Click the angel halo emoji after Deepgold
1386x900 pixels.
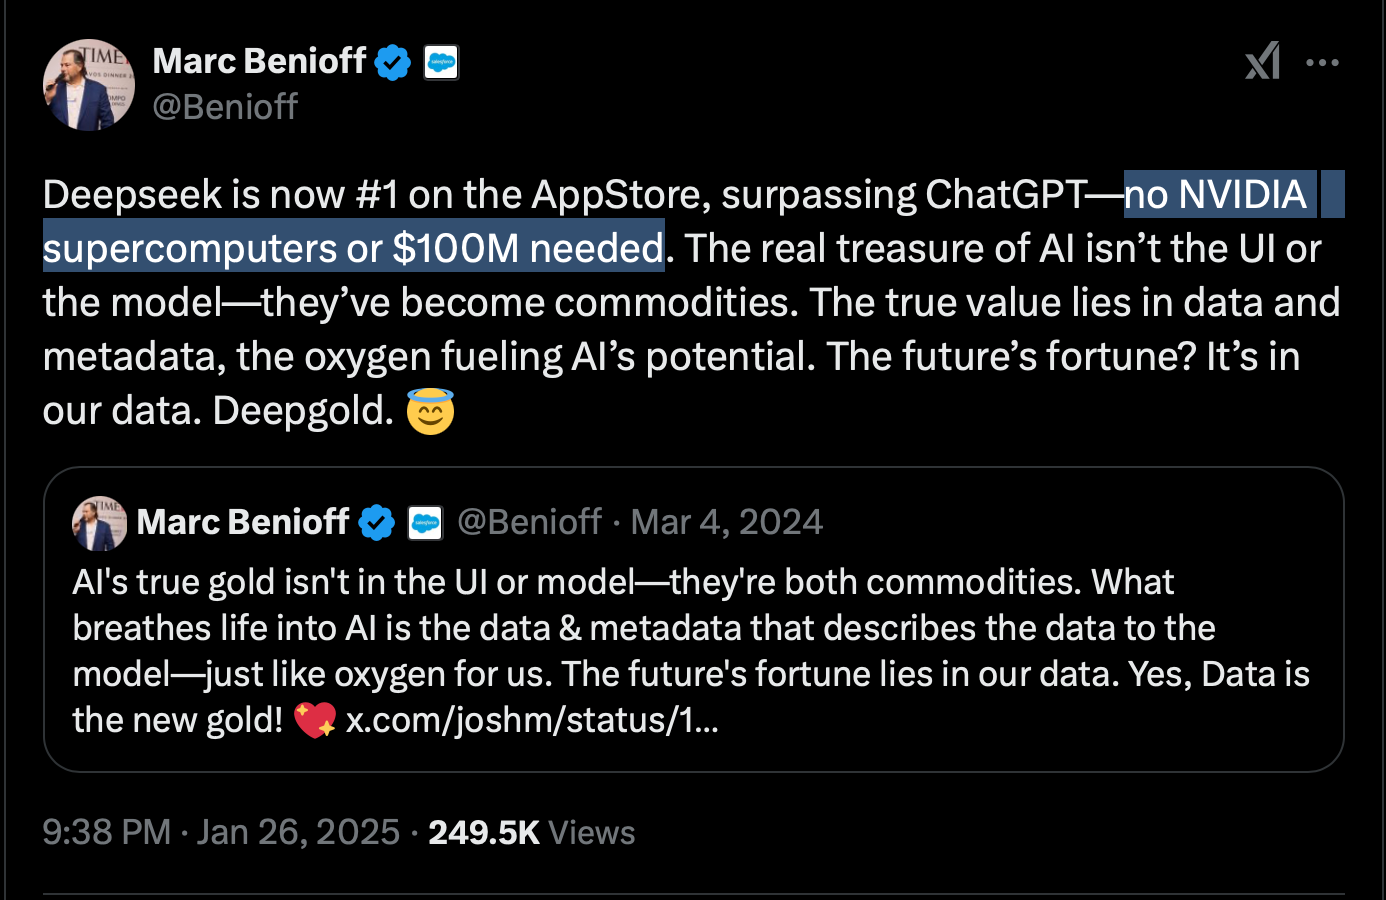coord(430,411)
